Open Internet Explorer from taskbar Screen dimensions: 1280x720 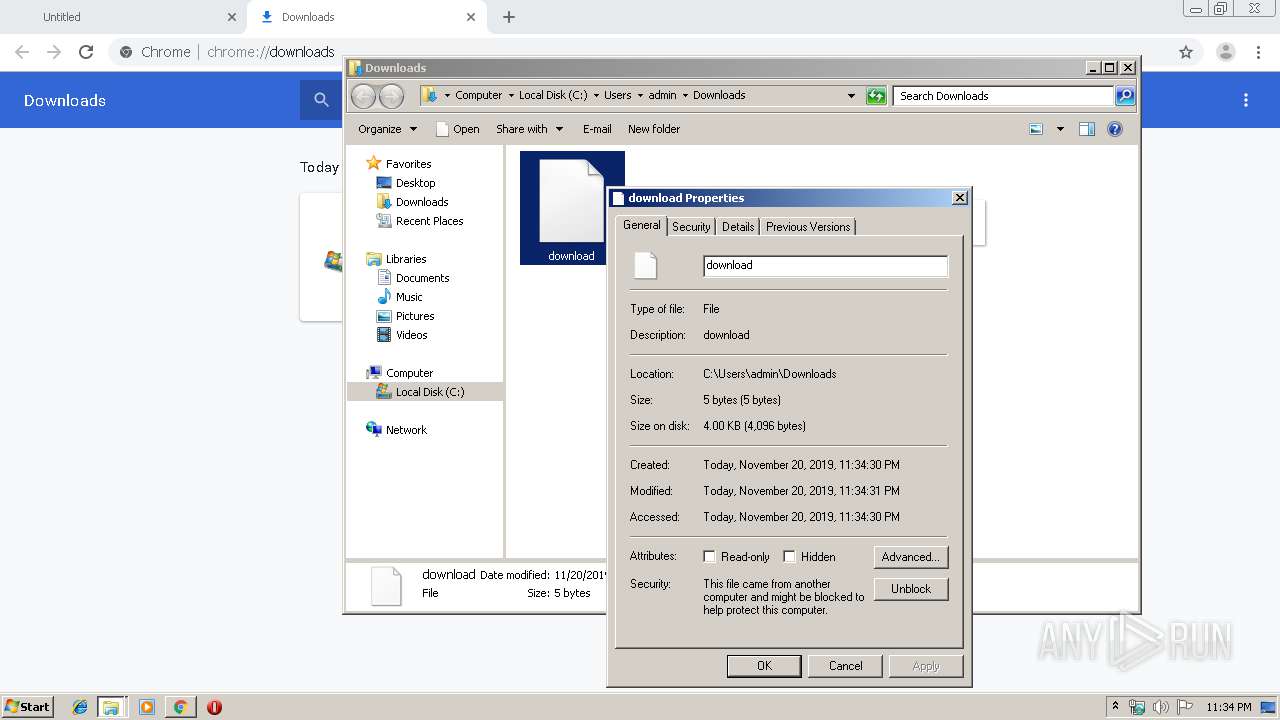tap(80, 707)
